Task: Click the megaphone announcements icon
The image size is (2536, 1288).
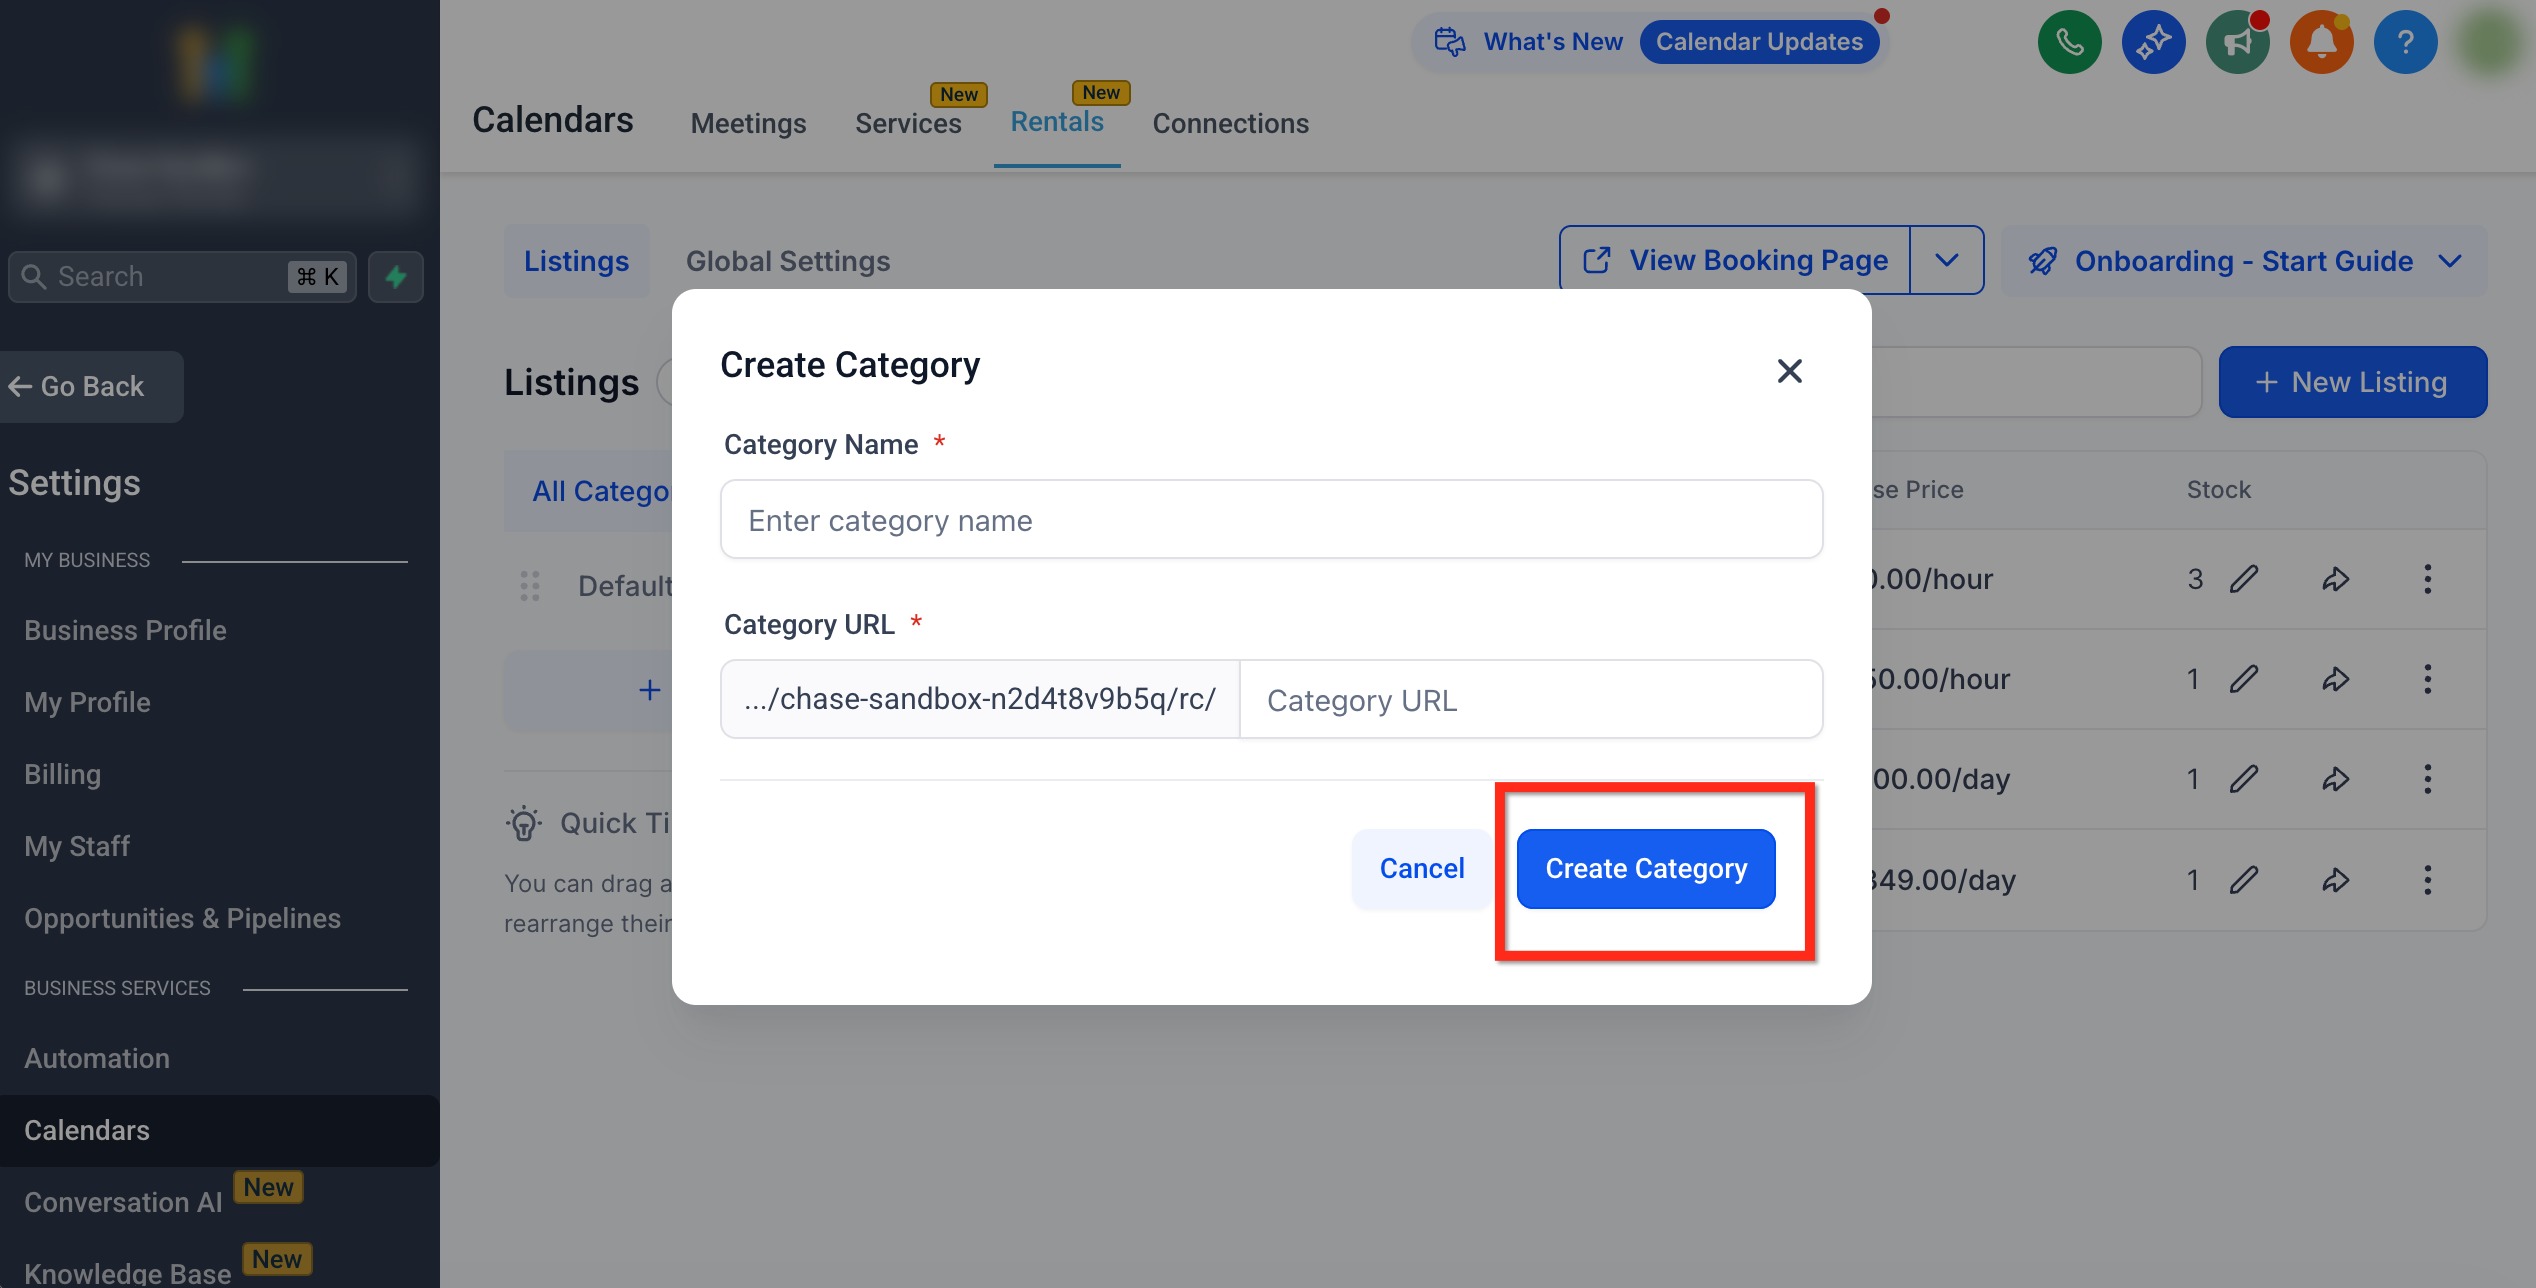Action: (2237, 43)
